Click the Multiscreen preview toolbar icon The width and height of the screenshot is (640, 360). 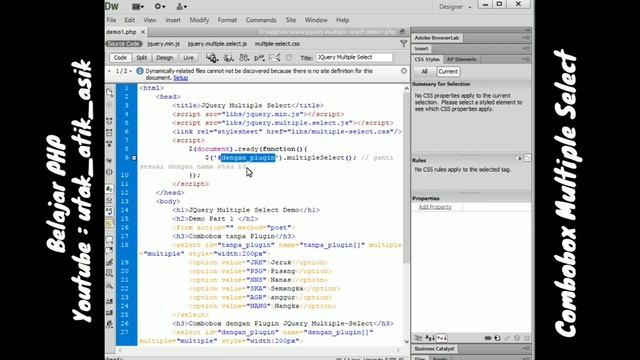coord(212,58)
